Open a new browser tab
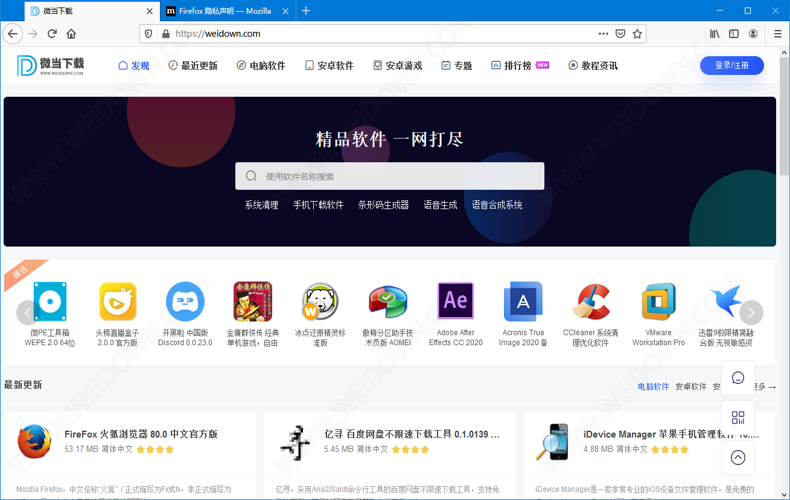This screenshot has height=500, width=790. pos(306,11)
